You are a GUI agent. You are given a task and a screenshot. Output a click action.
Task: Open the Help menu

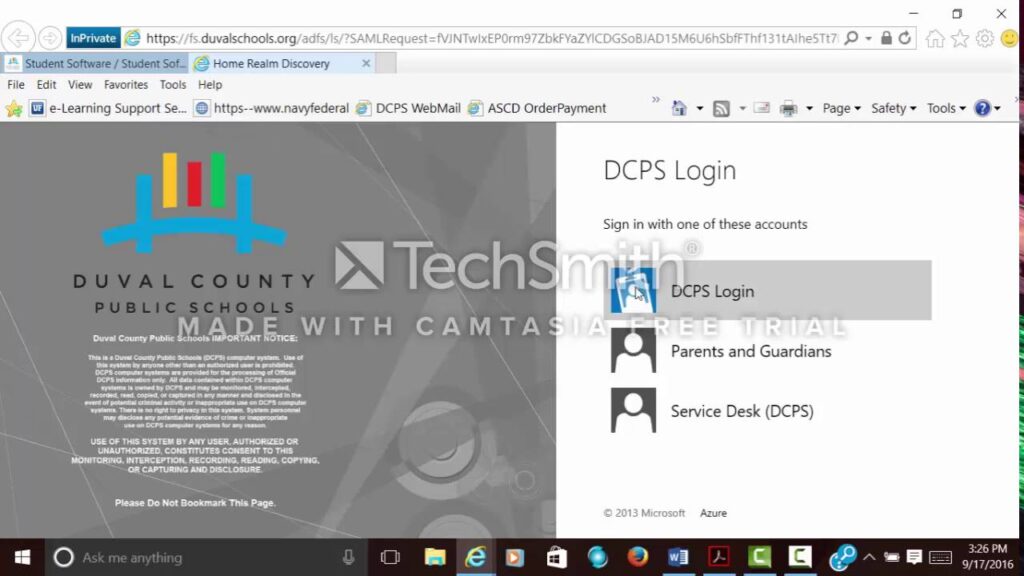(x=210, y=84)
